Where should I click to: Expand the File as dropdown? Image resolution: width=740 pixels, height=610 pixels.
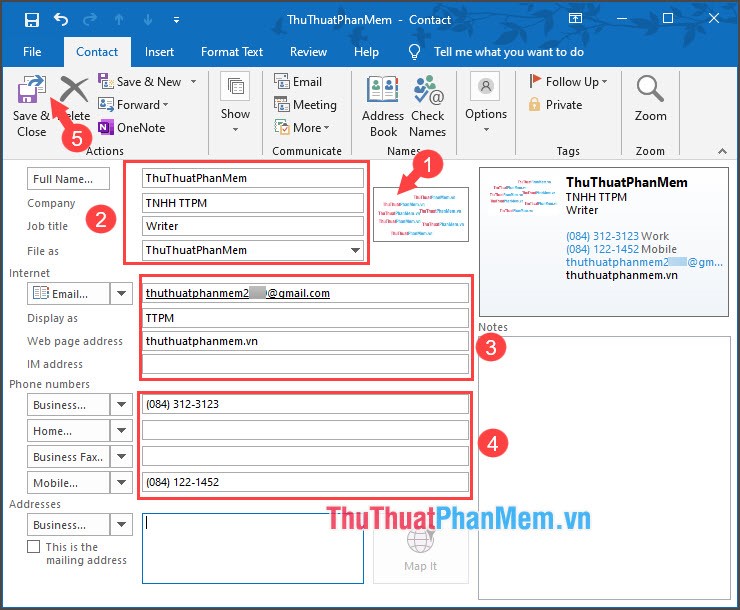355,250
